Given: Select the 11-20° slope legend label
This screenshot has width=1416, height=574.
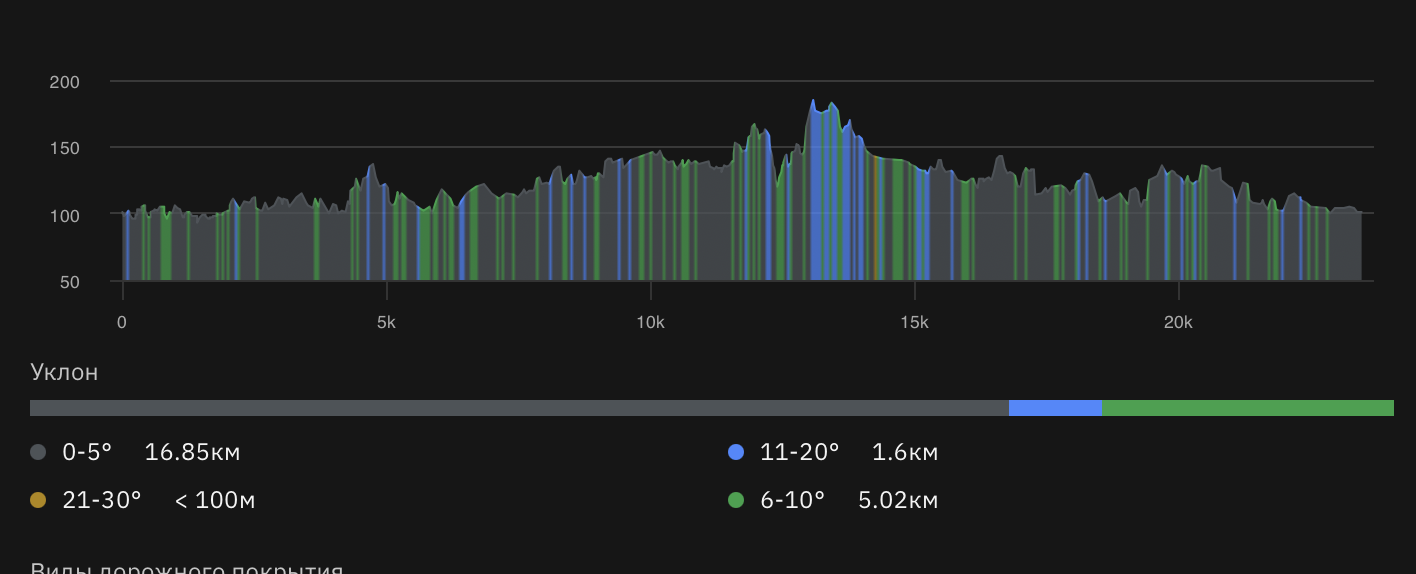Looking at the screenshot, I should [x=800, y=453].
